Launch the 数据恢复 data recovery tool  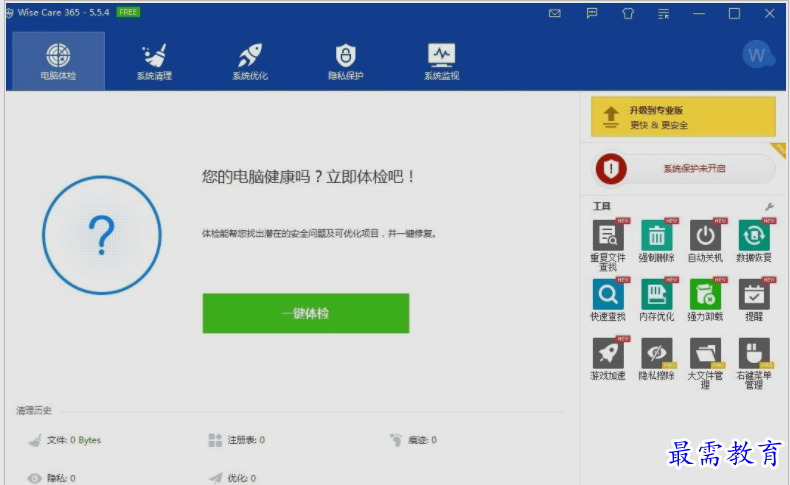pos(754,241)
